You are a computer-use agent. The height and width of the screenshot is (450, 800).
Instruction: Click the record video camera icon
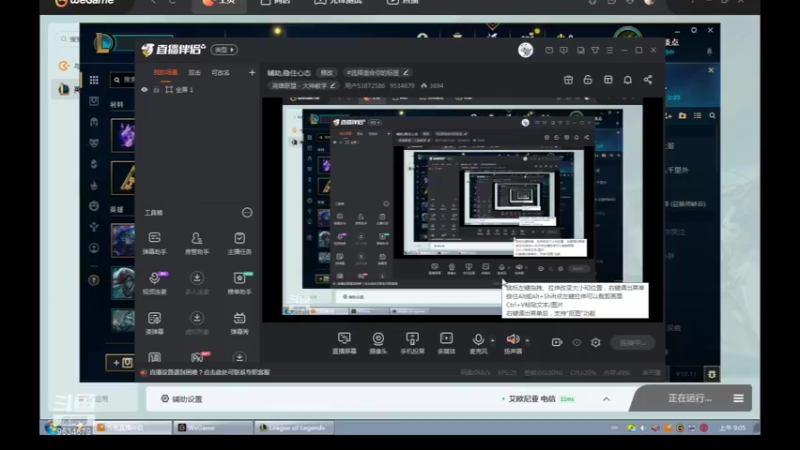(x=557, y=342)
